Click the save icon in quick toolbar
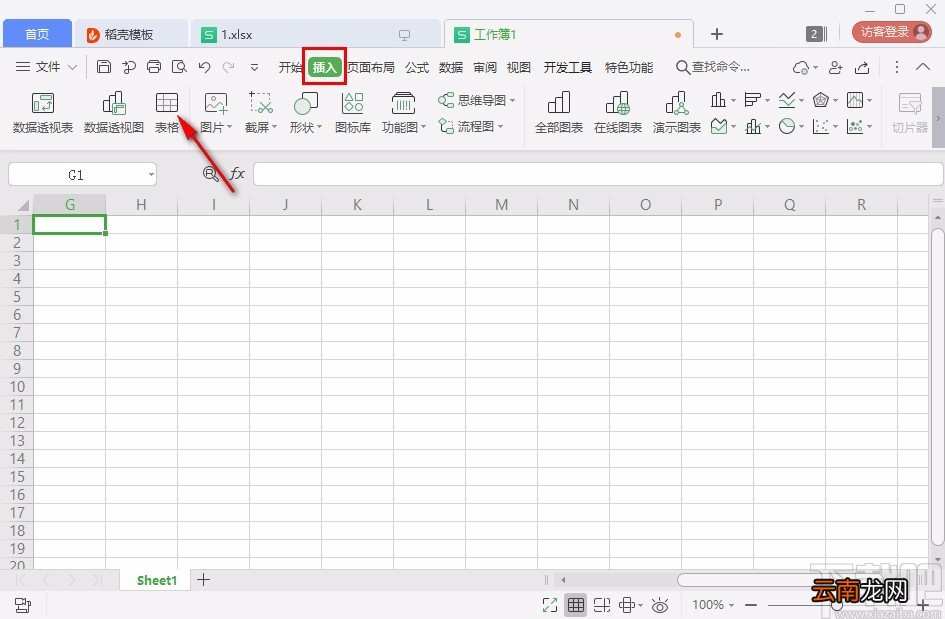 click(104, 67)
